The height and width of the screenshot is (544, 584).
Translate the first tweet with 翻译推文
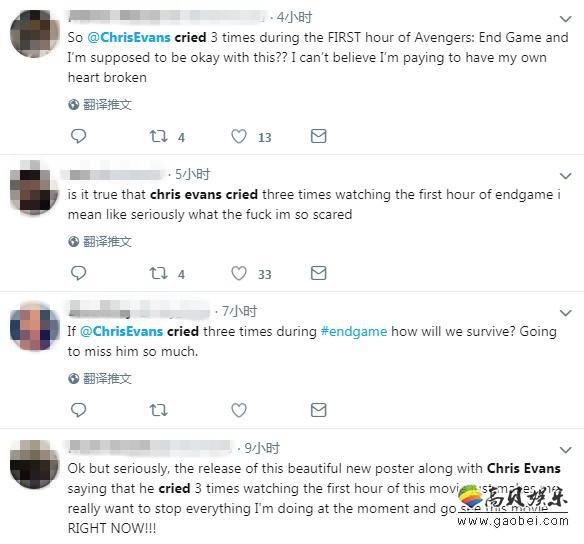tap(100, 105)
